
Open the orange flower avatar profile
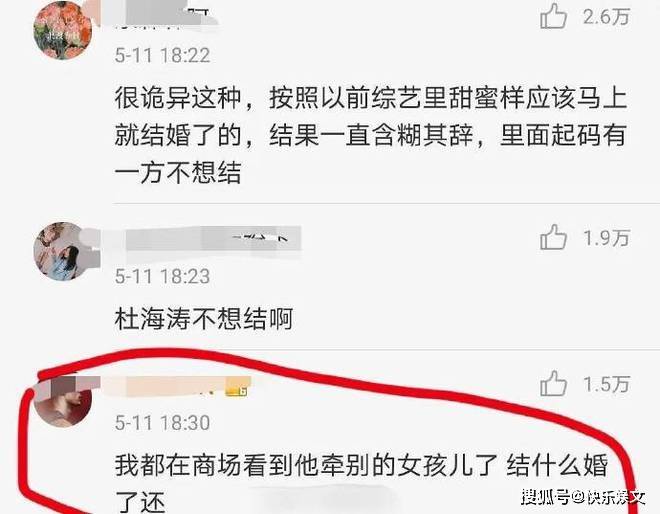[63, 30]
